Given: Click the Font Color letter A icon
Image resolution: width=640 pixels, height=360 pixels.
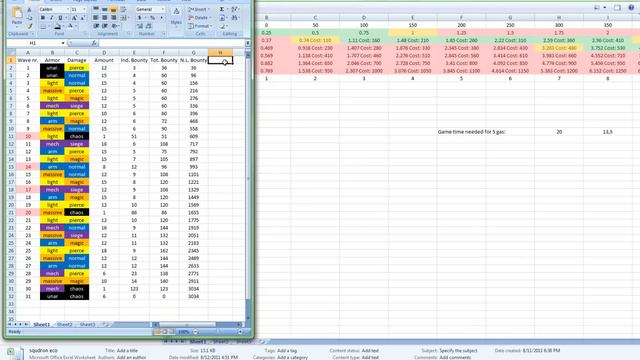Looking at the screenshot, I should [70, 26].
